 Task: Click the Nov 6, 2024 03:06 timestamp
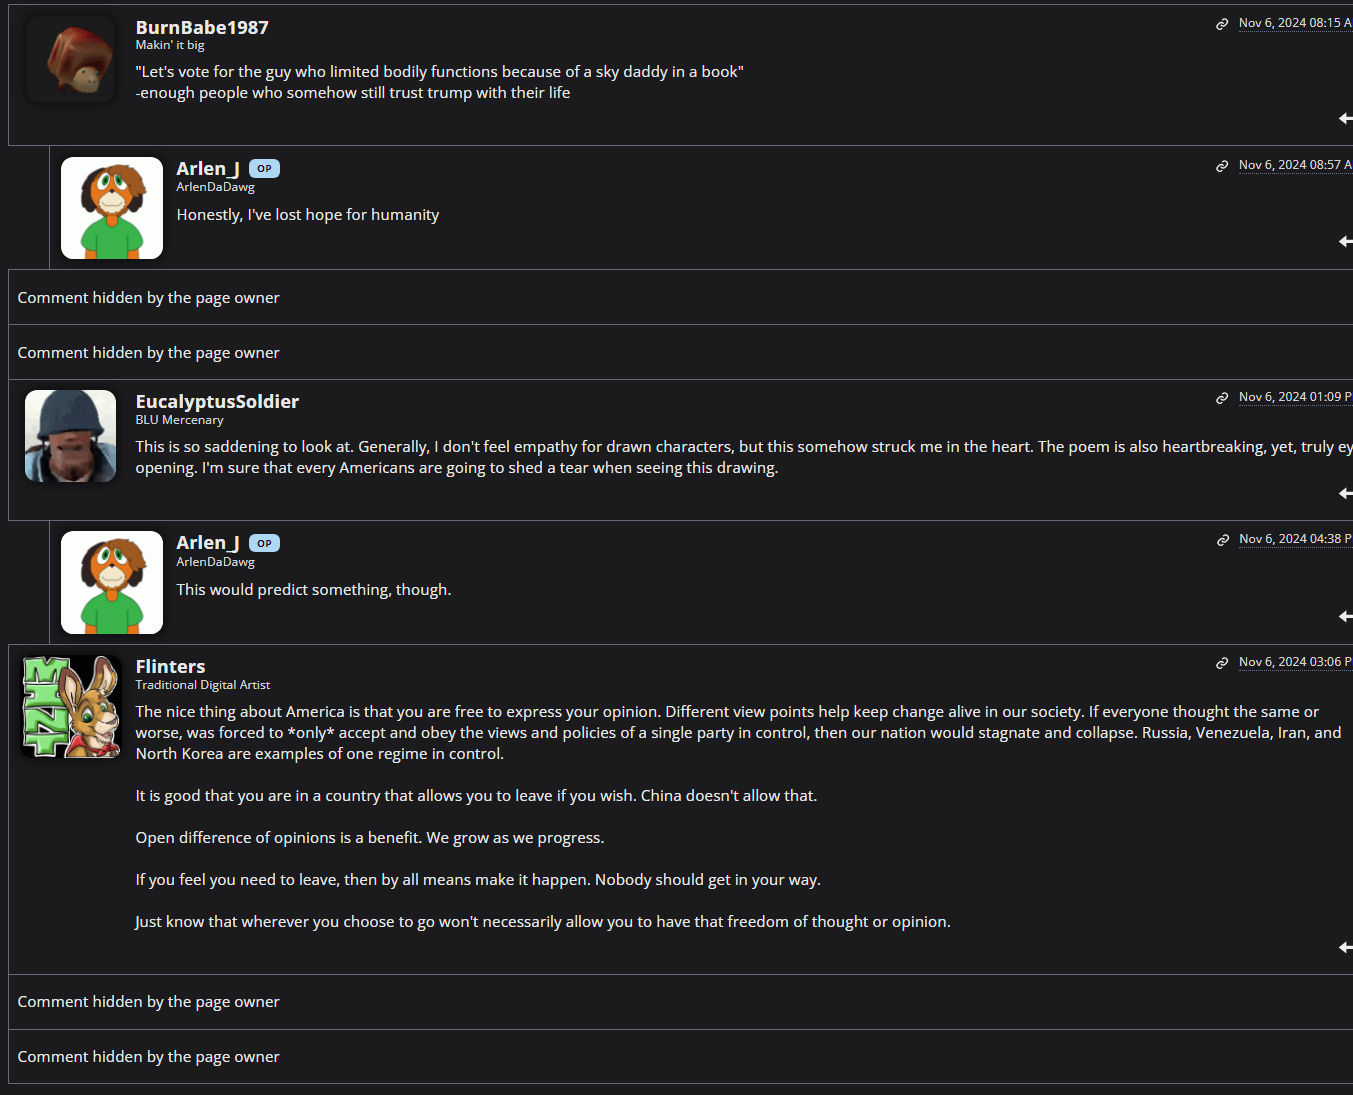1294,662
